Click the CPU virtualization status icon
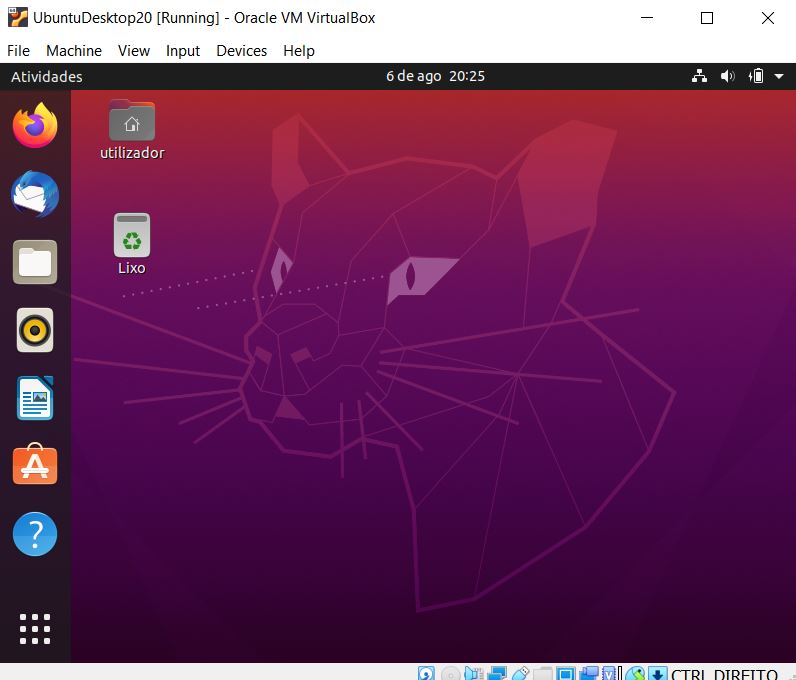 (611, 673)
